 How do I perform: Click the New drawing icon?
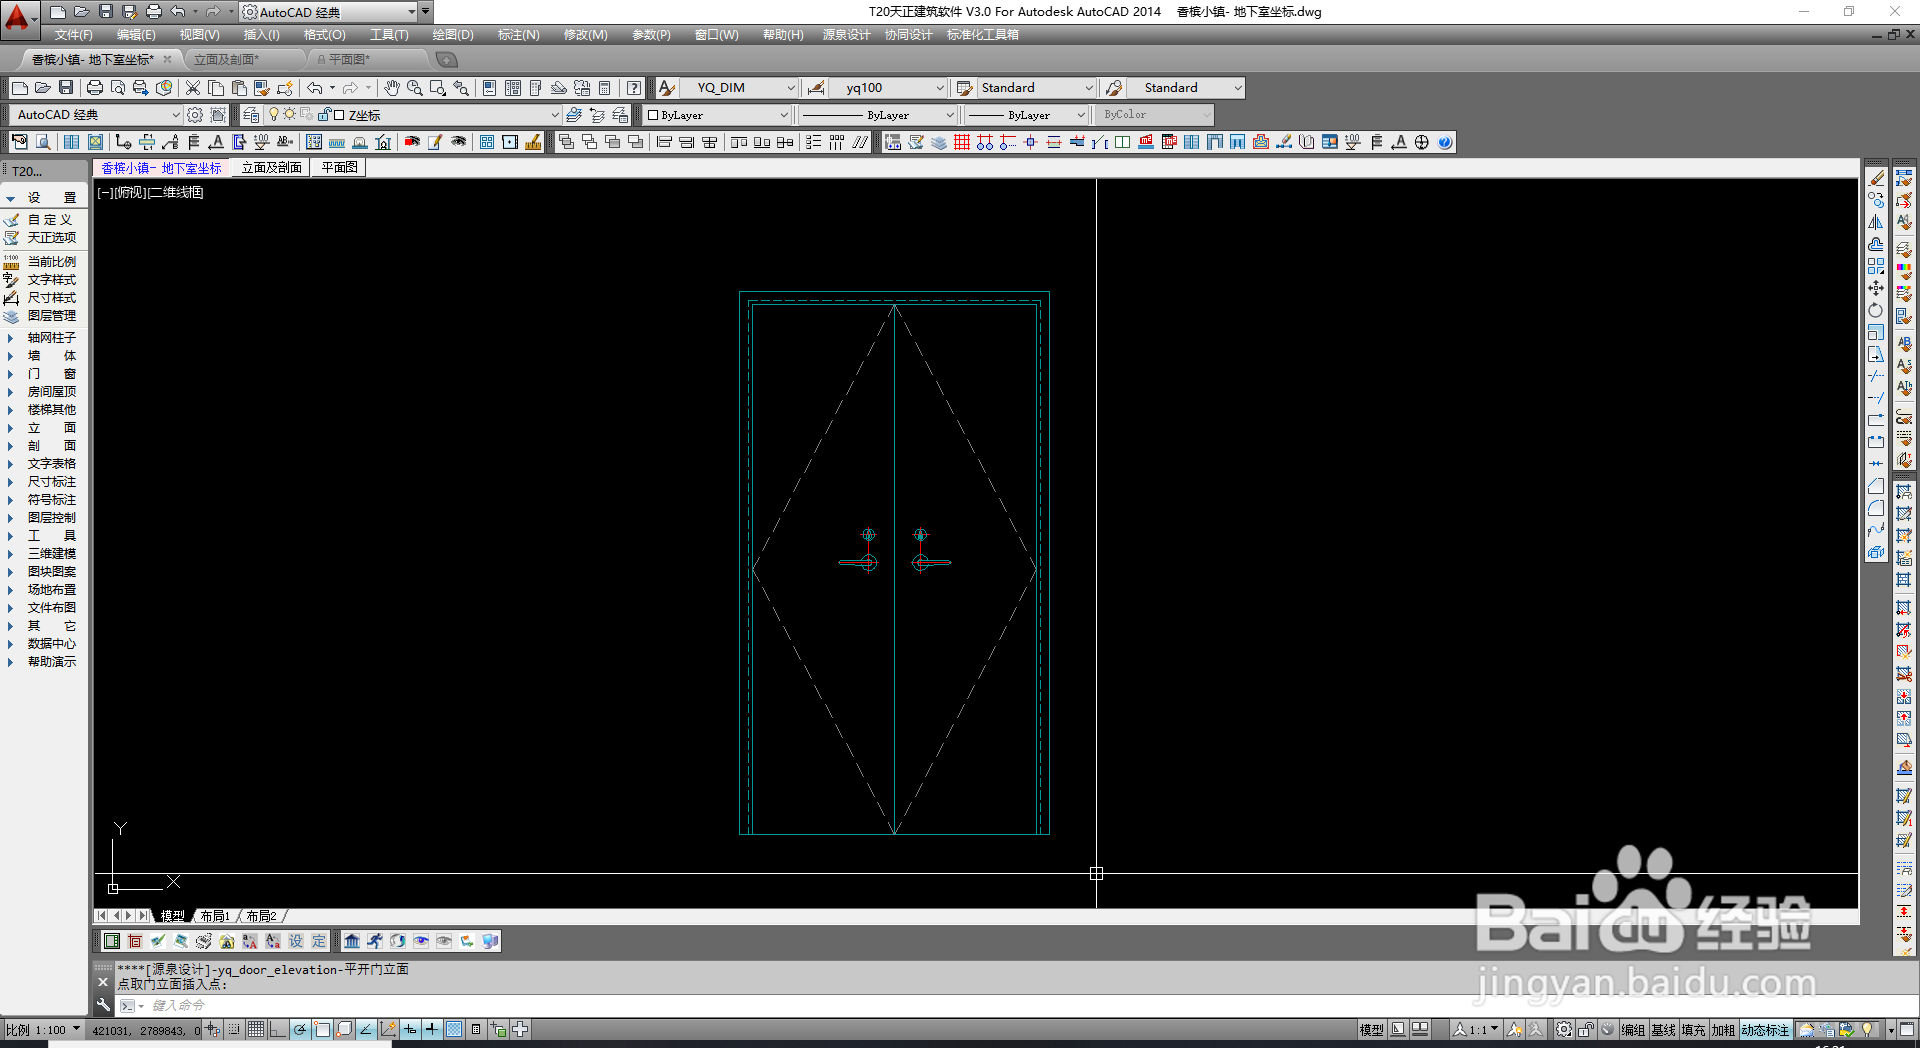pyautogui.click(x=19, y=88)
